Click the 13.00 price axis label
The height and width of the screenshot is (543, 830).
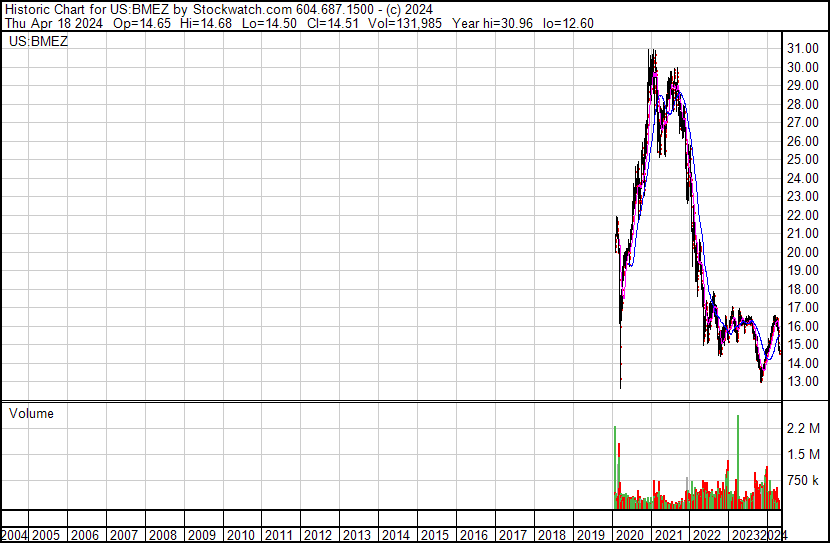coord(803,382)
